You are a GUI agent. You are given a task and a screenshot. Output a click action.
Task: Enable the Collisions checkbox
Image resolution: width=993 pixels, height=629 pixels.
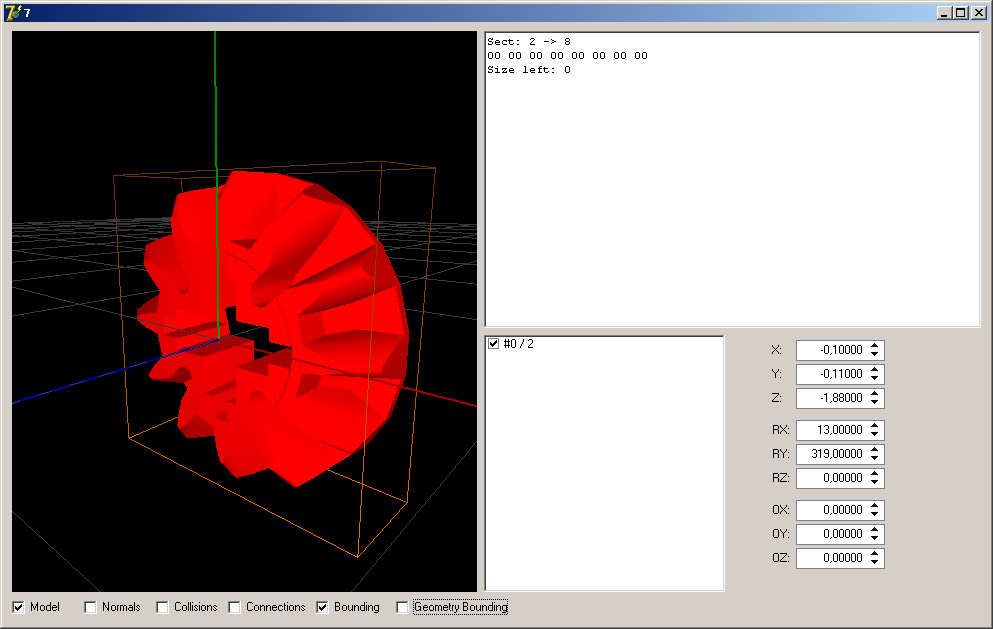point(163,607)
